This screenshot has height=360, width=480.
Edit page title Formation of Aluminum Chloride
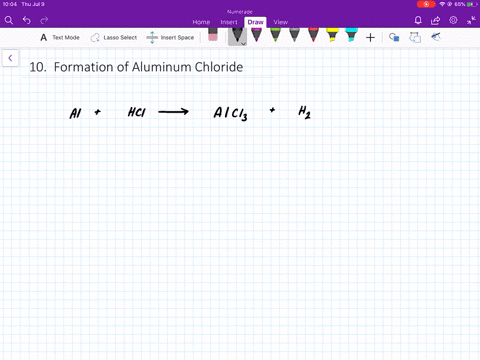(136, 67)
